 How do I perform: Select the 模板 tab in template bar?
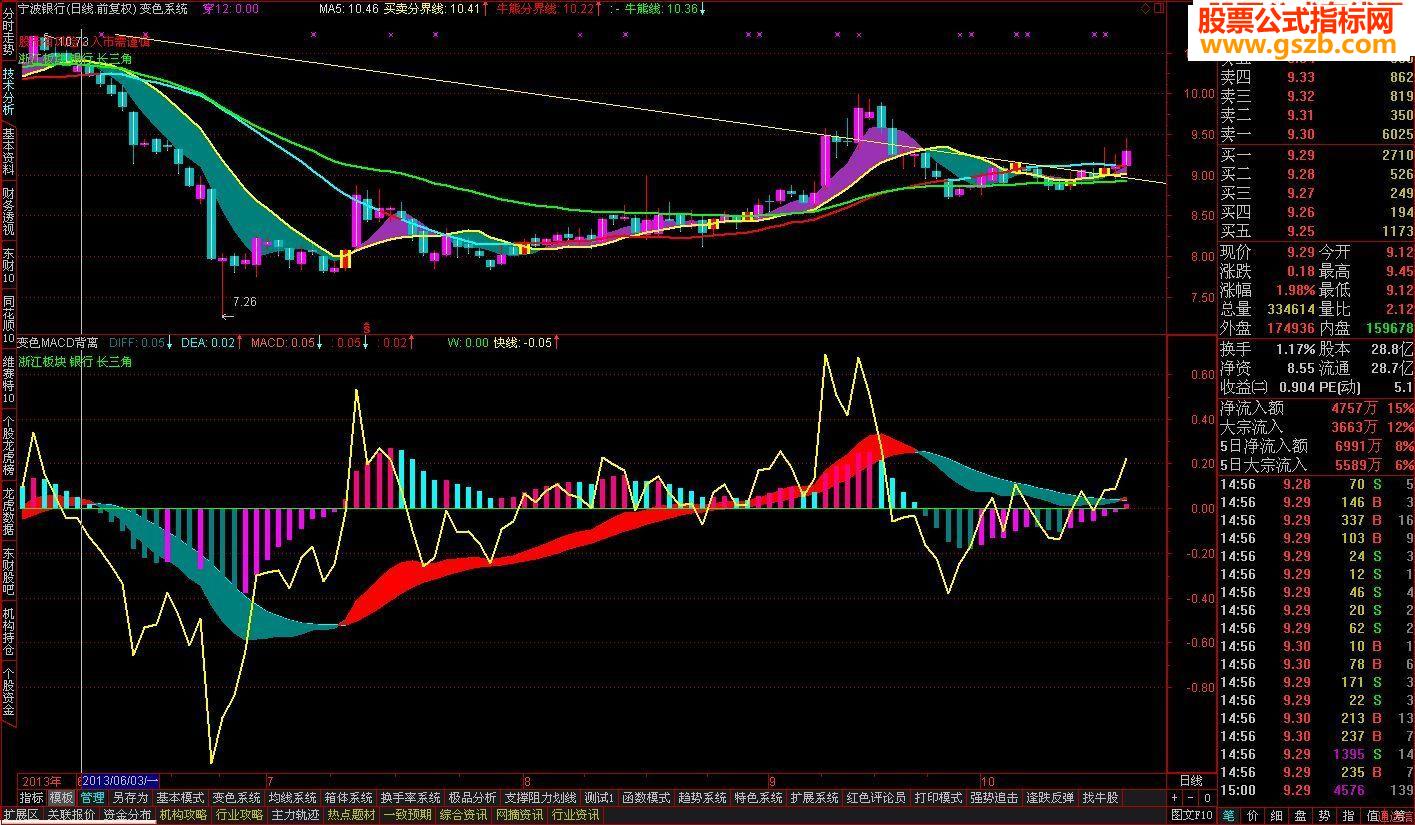62,798
